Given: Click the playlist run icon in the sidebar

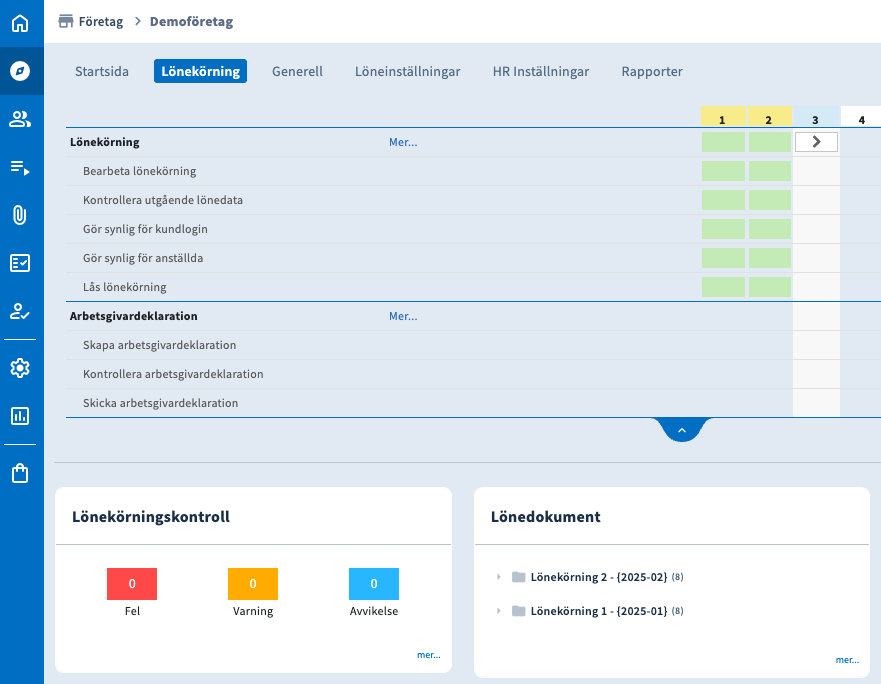Looking at the screenshot, I should click(20, 167).
